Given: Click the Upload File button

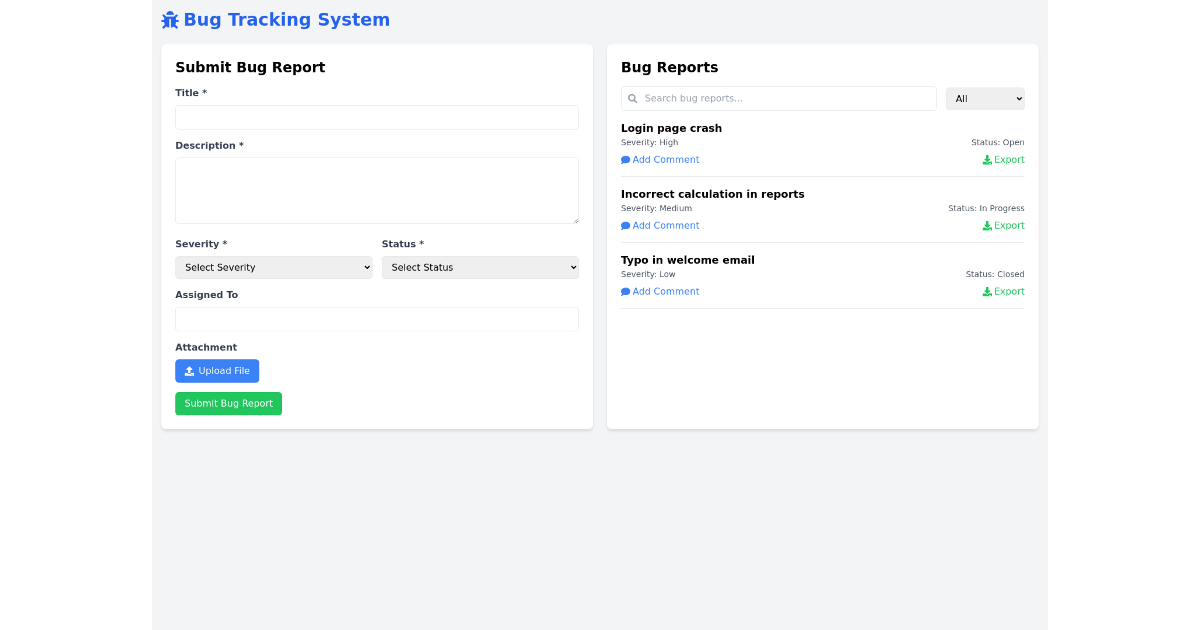Looking at the screenshot, I should point(217,370).
